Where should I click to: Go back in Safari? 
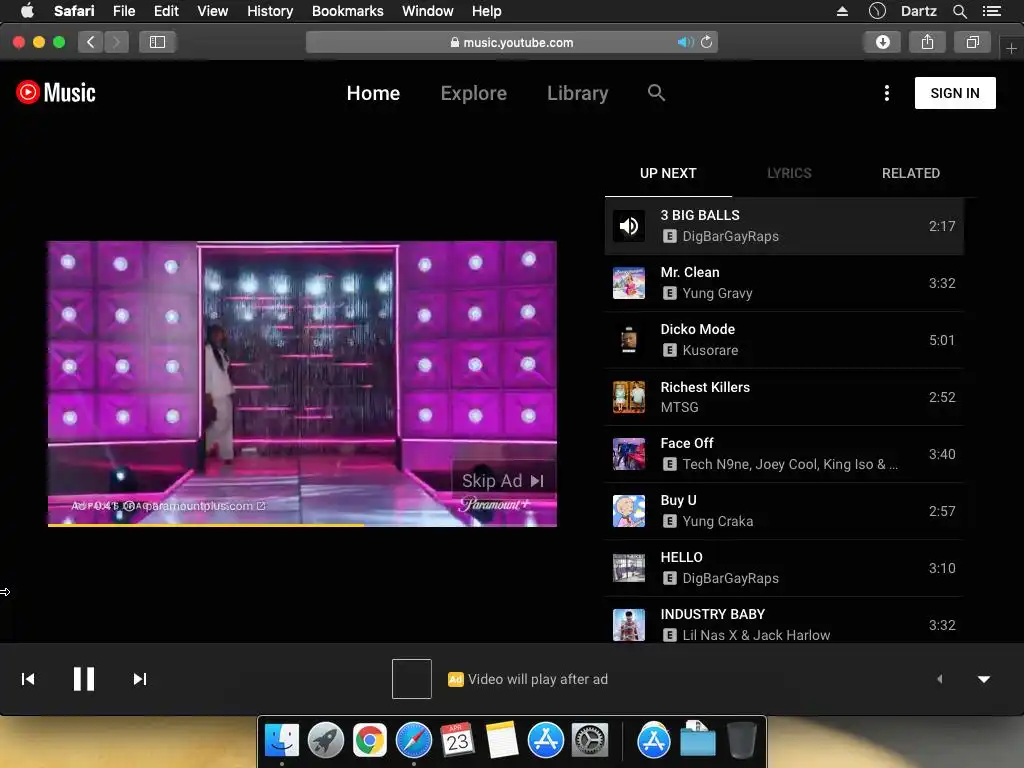point(91,42)
